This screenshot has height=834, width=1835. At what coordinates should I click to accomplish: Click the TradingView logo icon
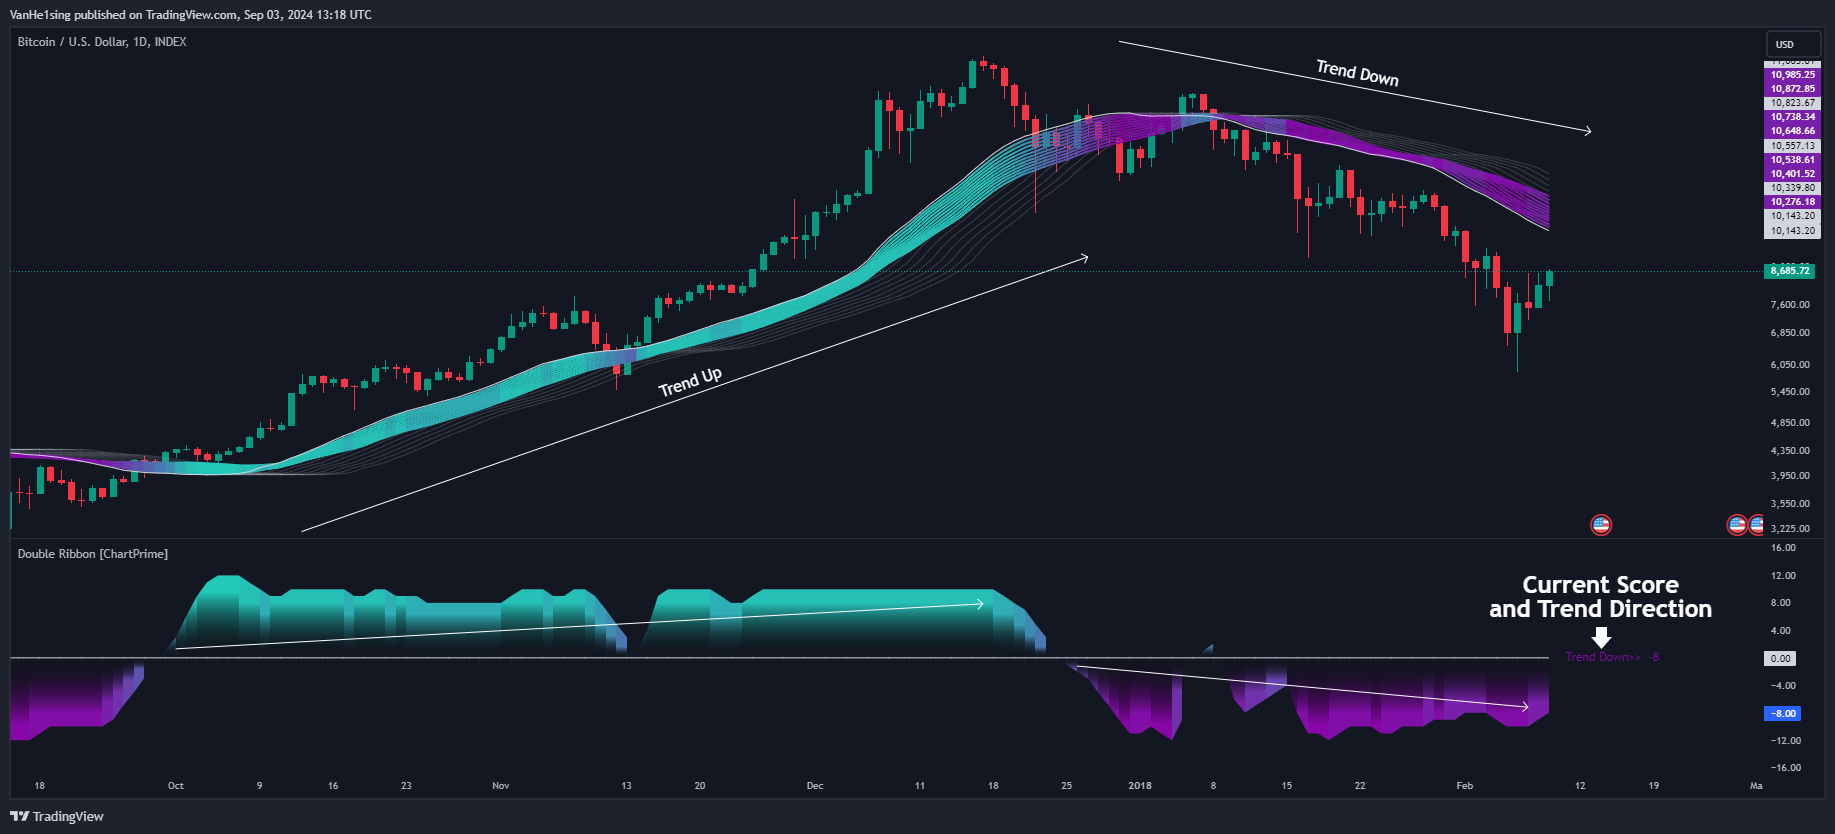(19, 816)
